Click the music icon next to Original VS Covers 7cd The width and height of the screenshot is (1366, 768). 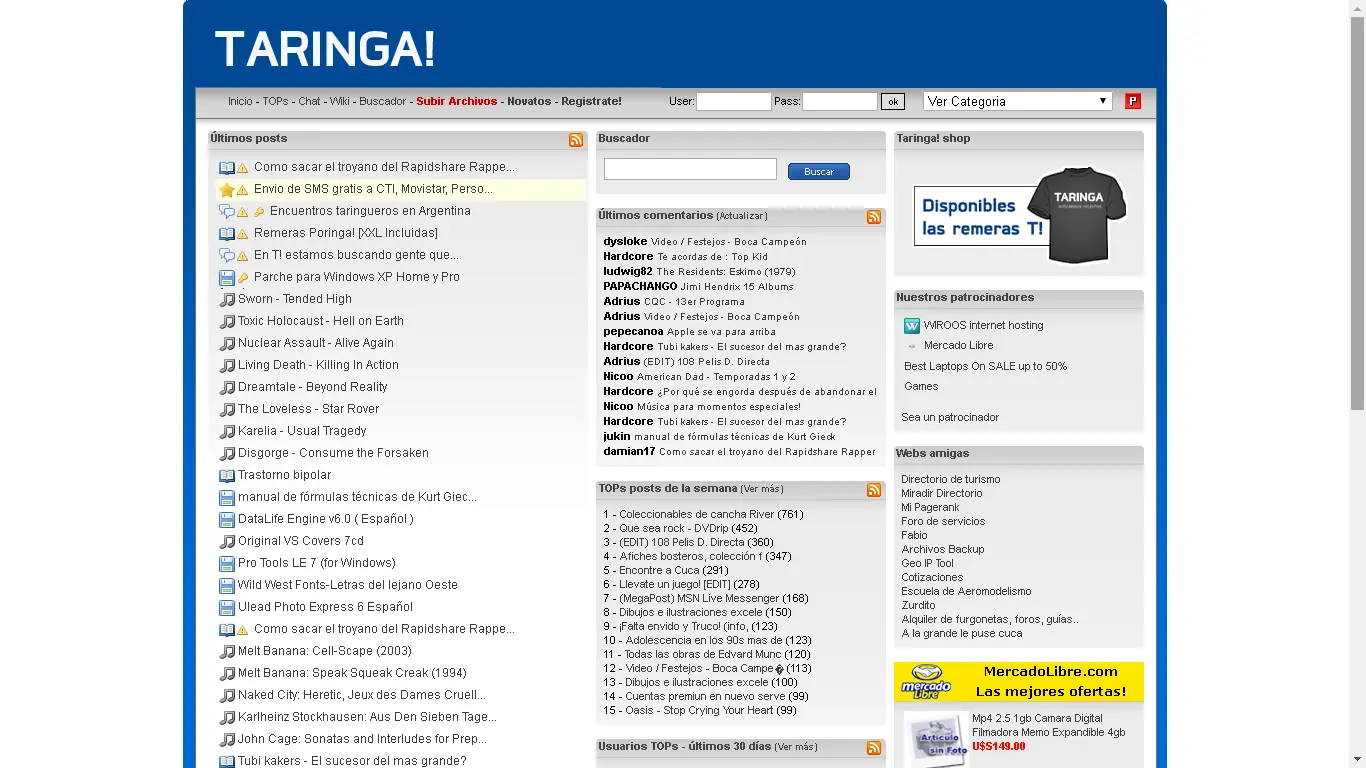point(227,542)
